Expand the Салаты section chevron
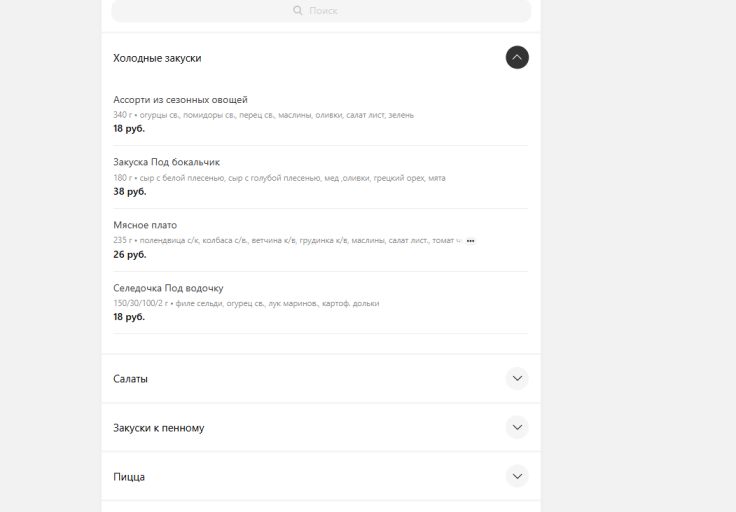Screen dimensions: 736x512 point(517,378)
